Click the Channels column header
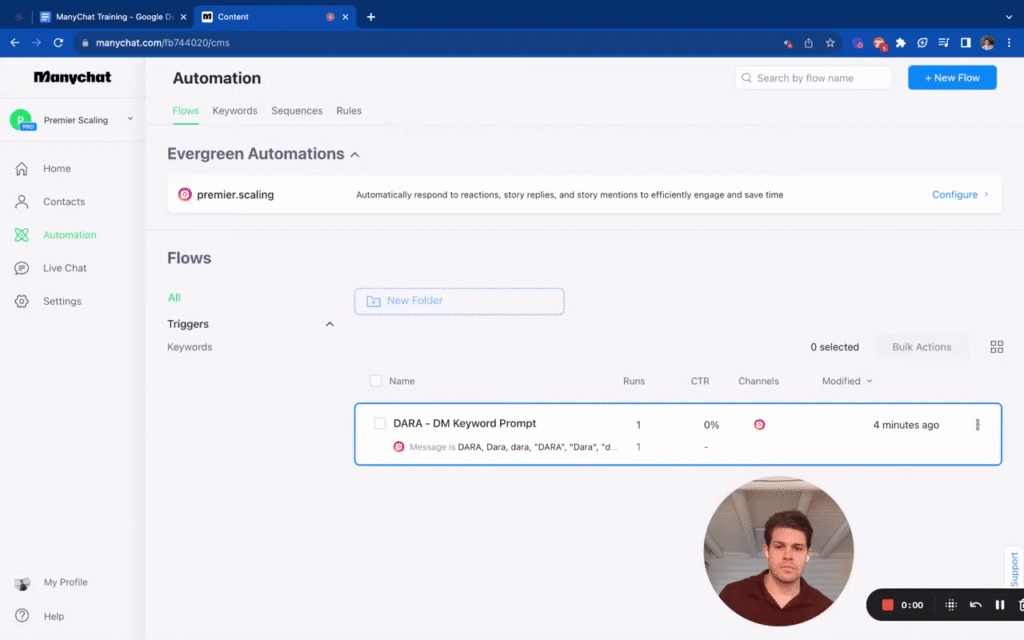1024x640 pixels. pos(758,381)
